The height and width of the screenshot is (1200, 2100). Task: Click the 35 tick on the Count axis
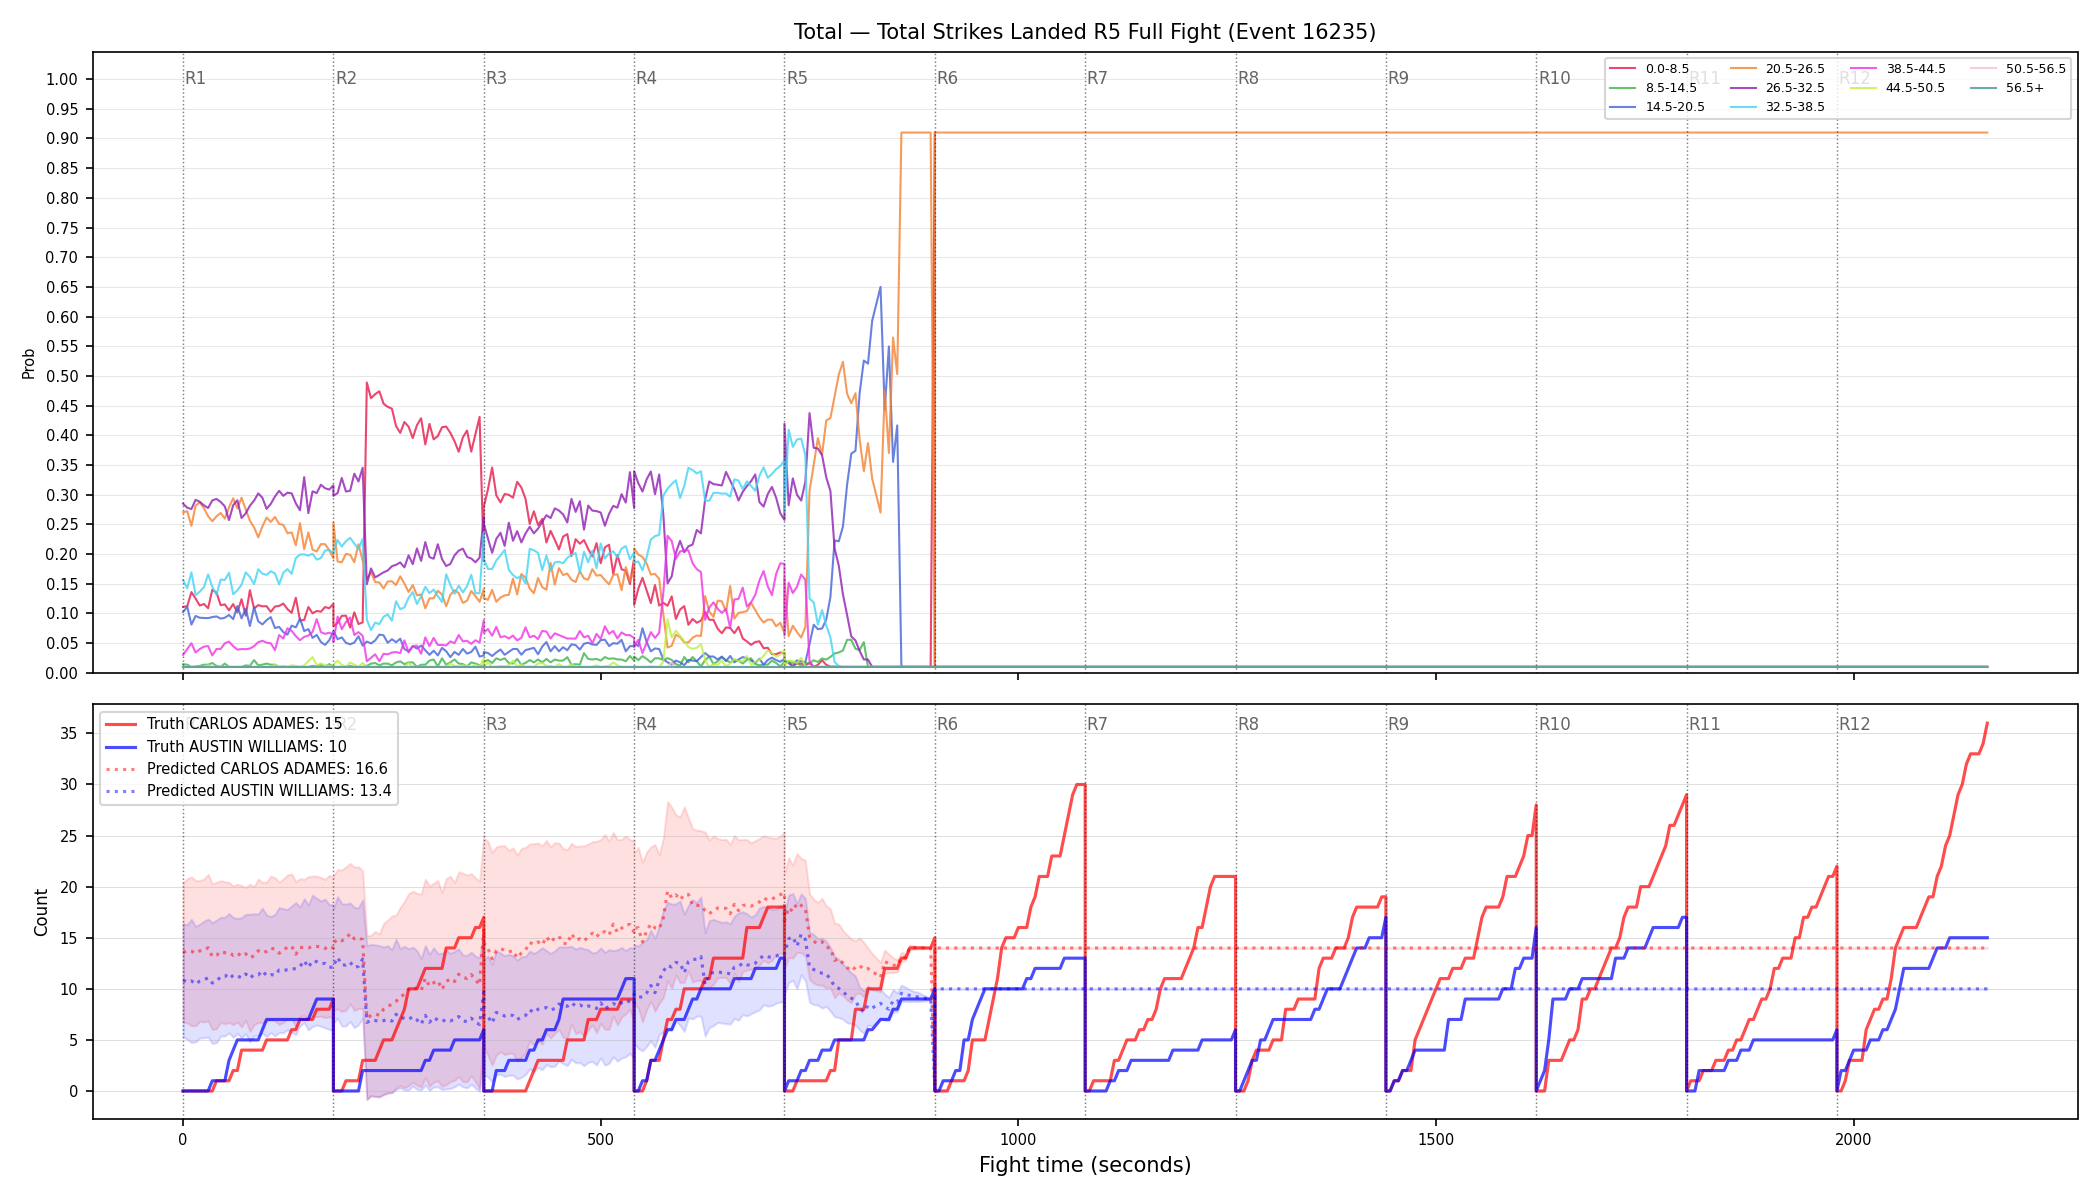68,733
